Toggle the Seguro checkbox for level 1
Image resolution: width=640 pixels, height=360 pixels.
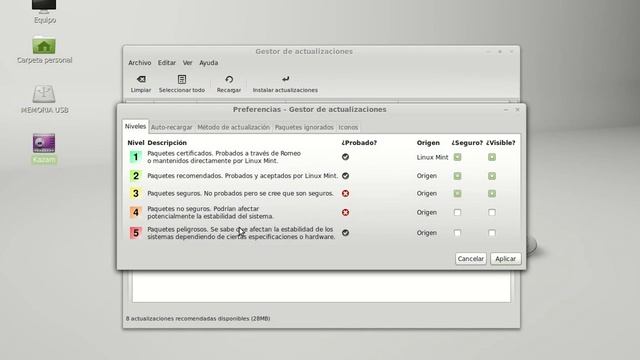pos(458,157)
